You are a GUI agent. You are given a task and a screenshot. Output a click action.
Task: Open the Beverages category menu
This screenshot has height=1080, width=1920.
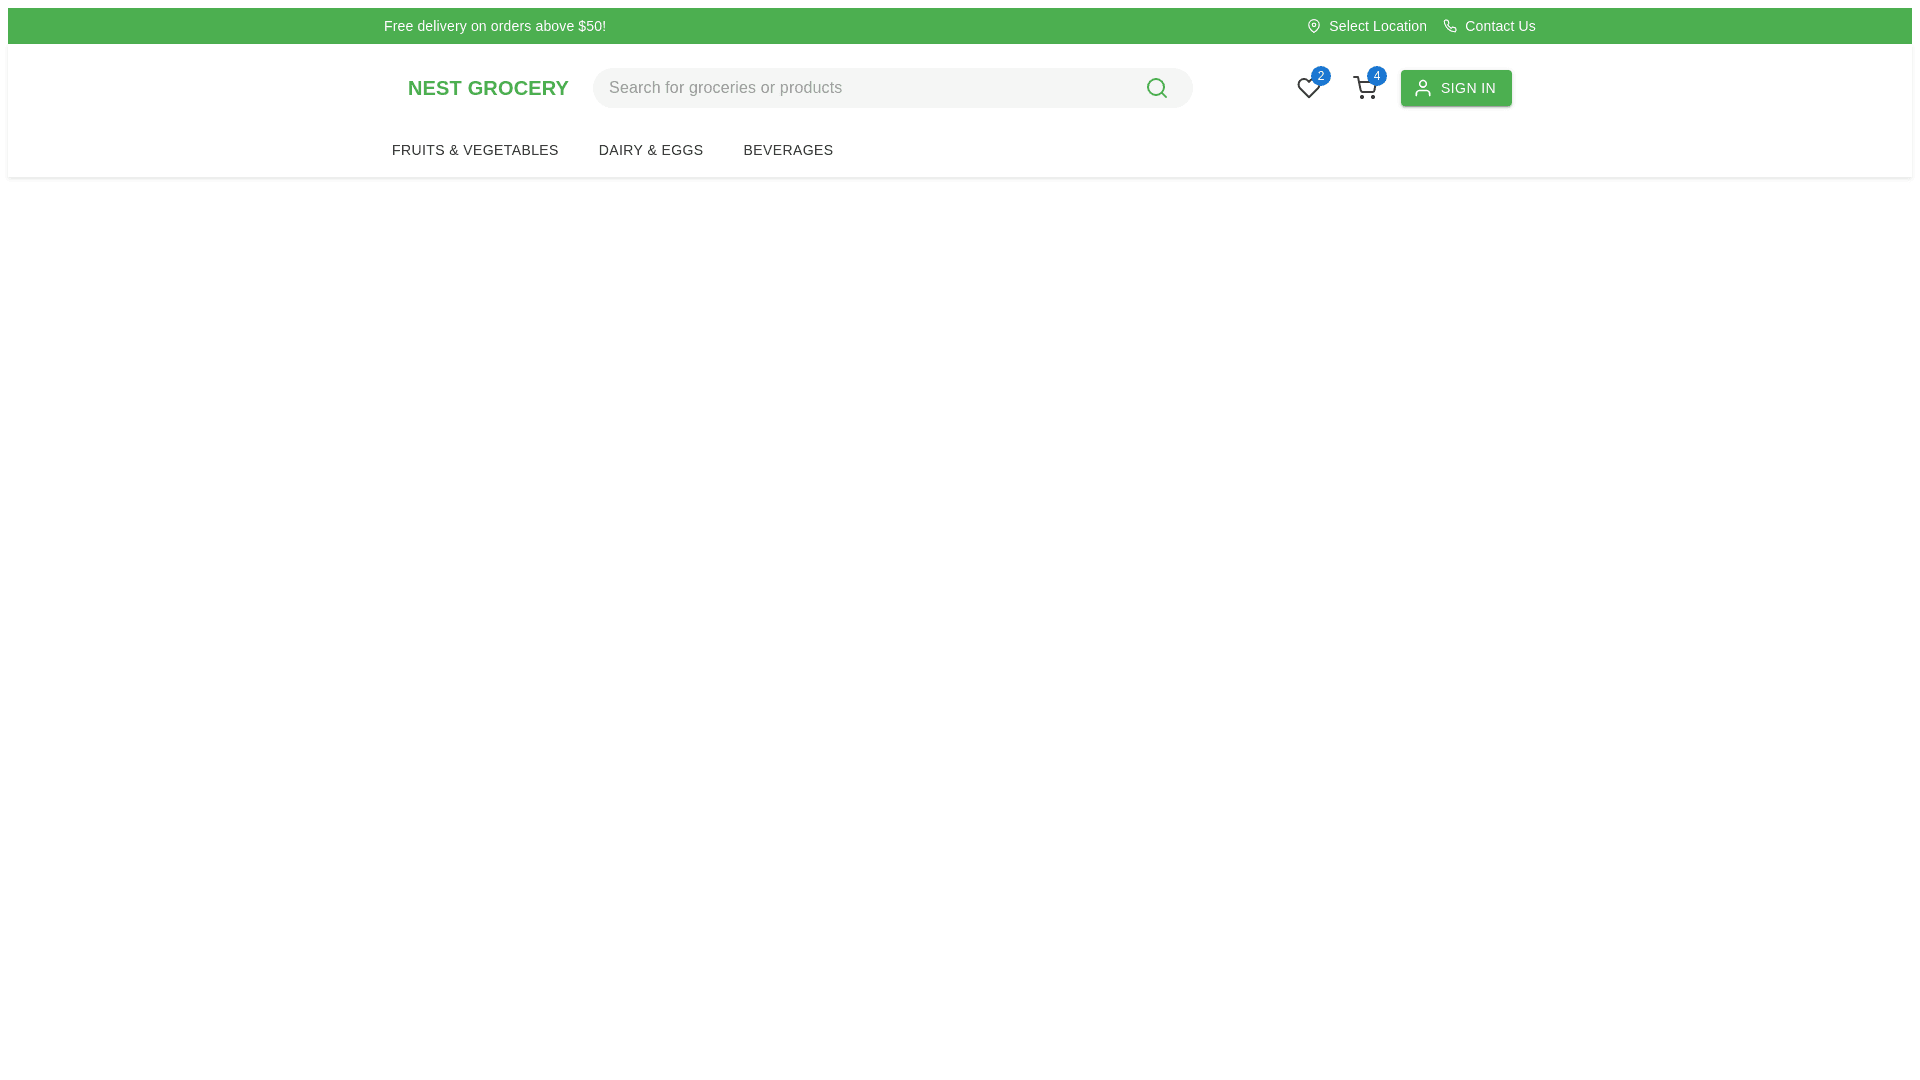788,150
